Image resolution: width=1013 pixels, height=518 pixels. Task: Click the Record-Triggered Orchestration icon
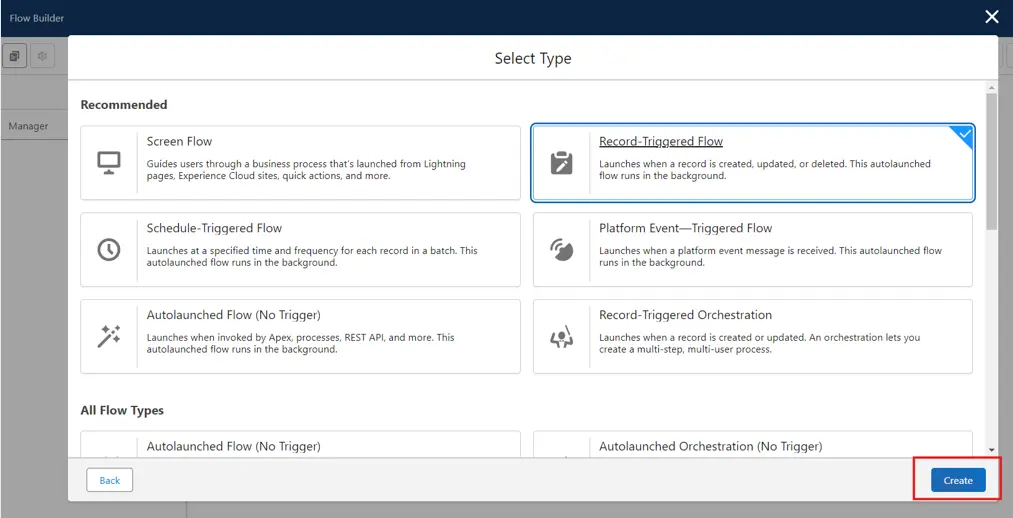point(562,337)
